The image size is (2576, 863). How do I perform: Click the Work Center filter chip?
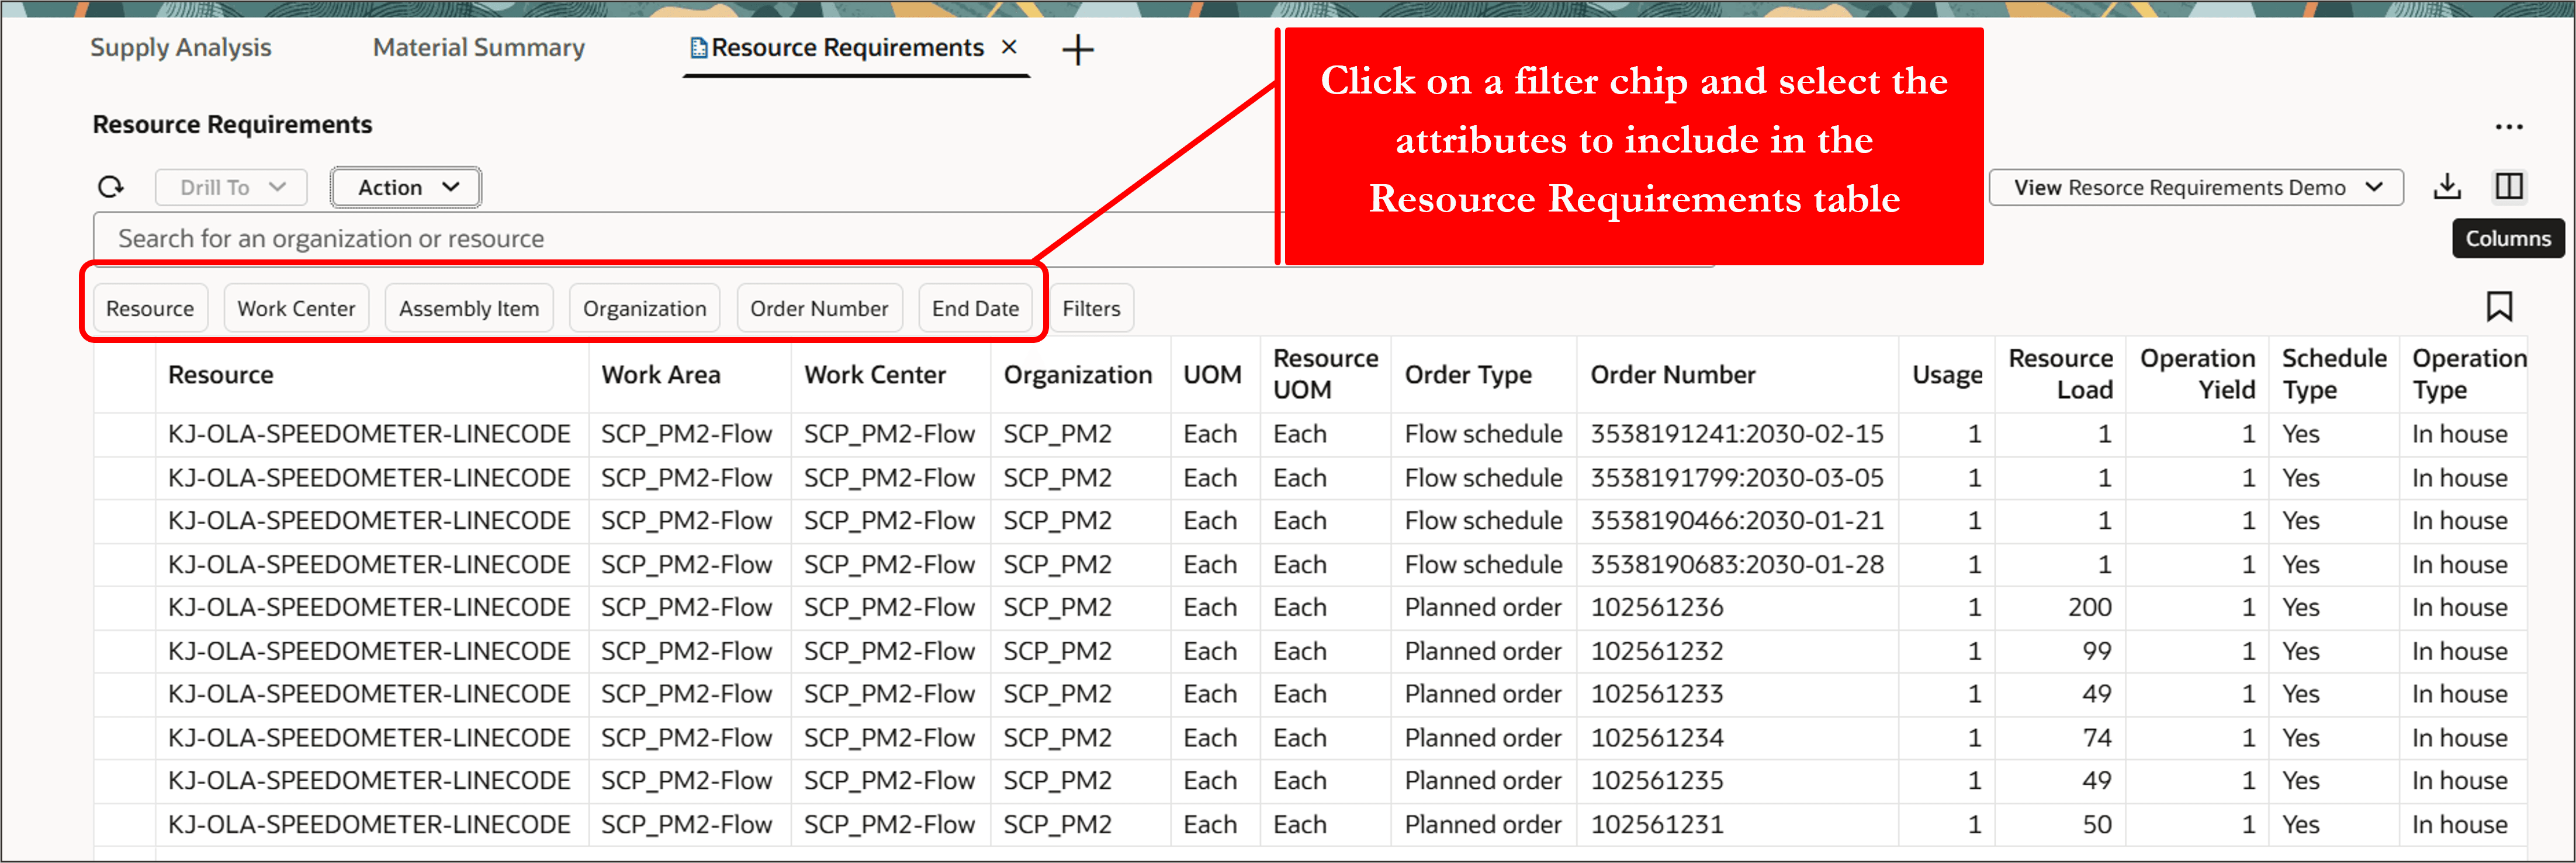(x=296, y=308)
